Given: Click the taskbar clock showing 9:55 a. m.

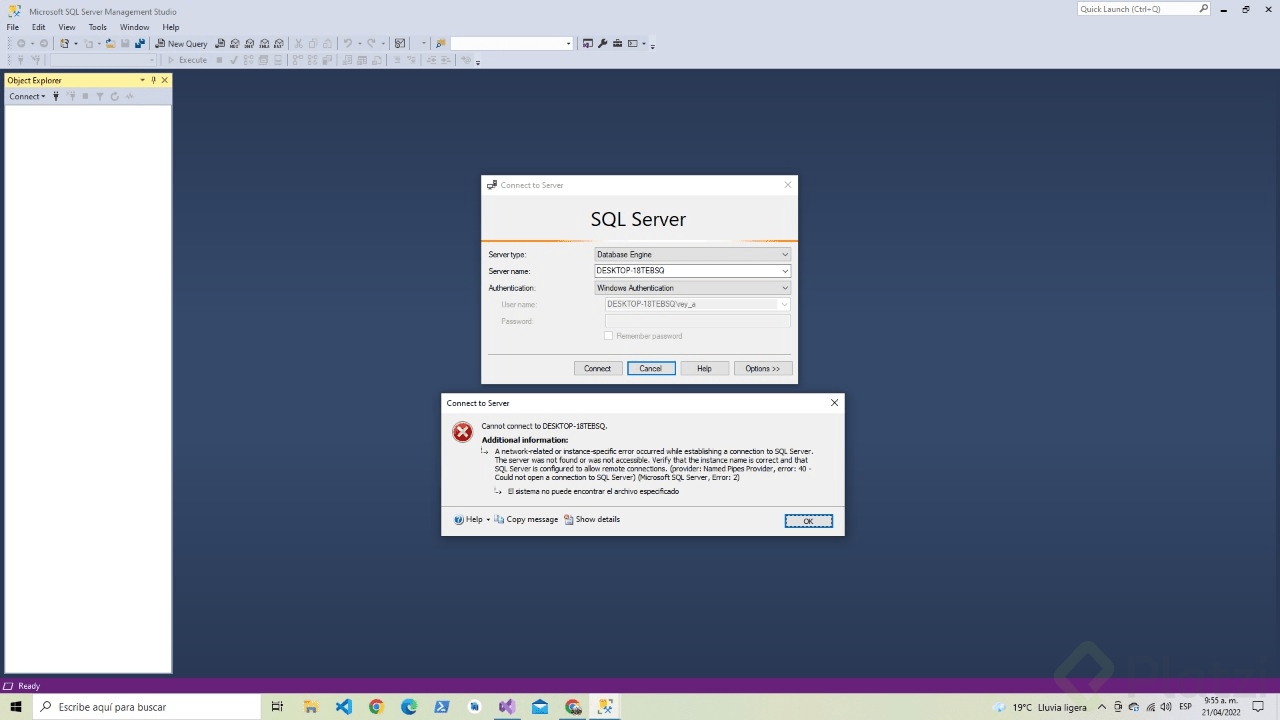Looking at the screenshot, I should click(x=1222, y=707).
